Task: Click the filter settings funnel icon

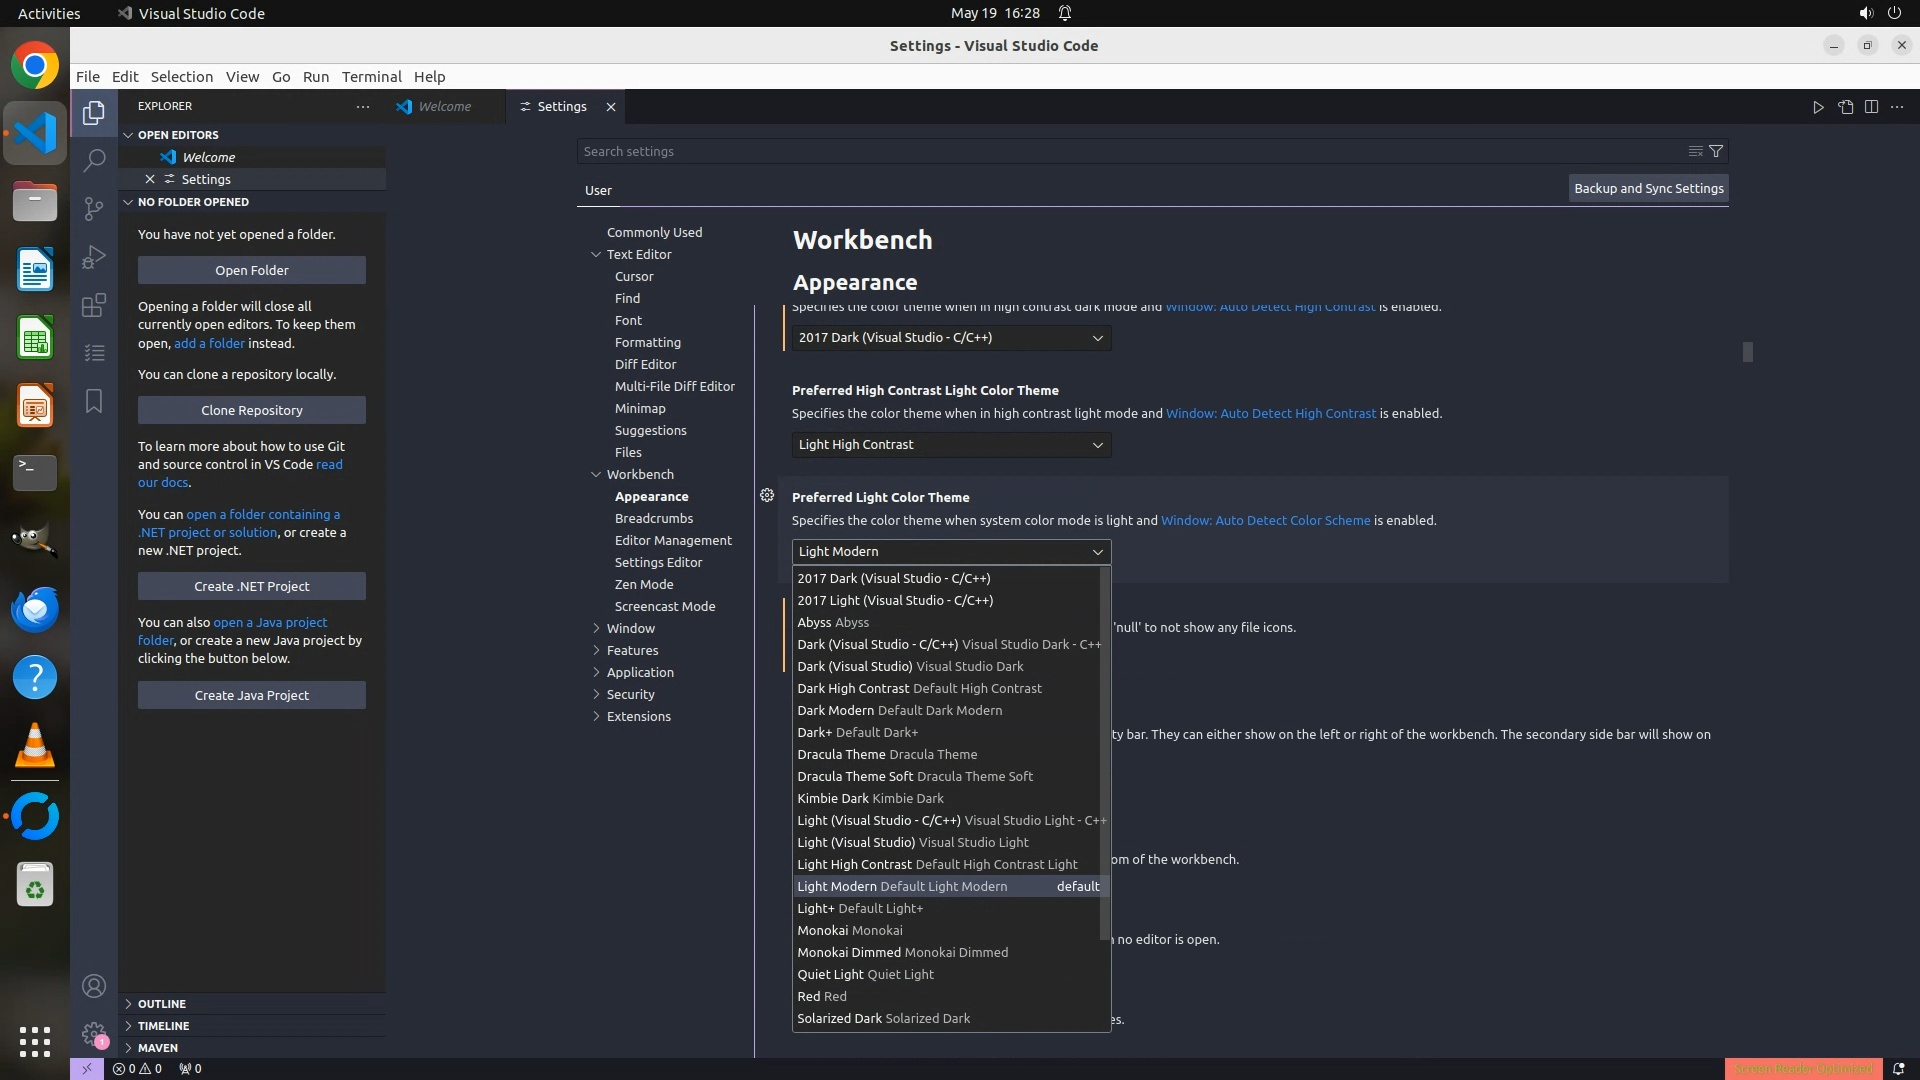Action: (1716, 151)
